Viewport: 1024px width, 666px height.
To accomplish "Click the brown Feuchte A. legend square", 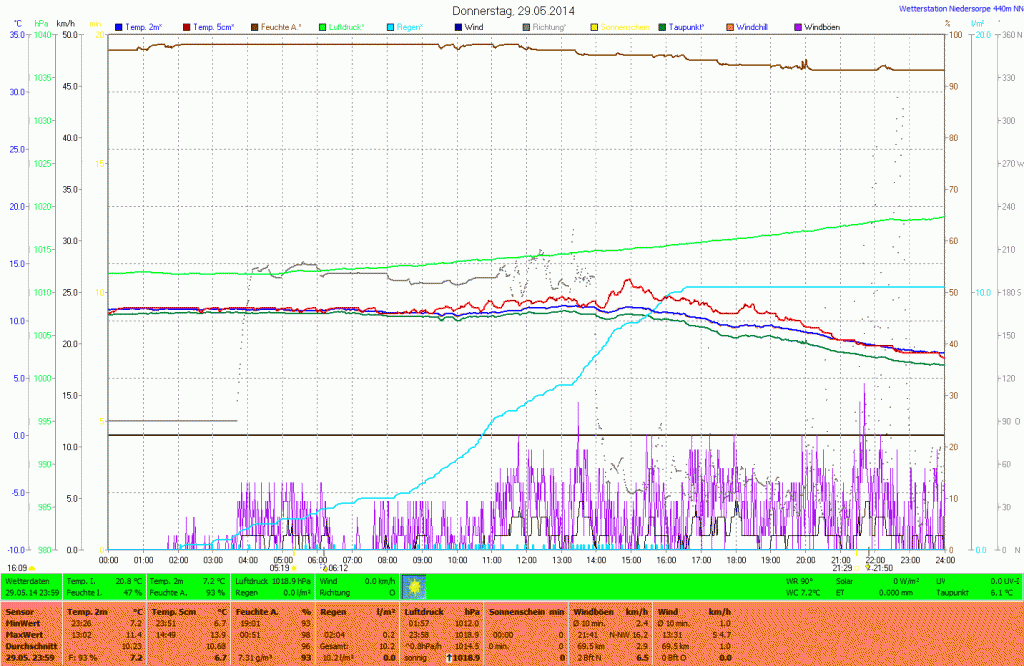I will pyautogui.click(x=255, y=26).
